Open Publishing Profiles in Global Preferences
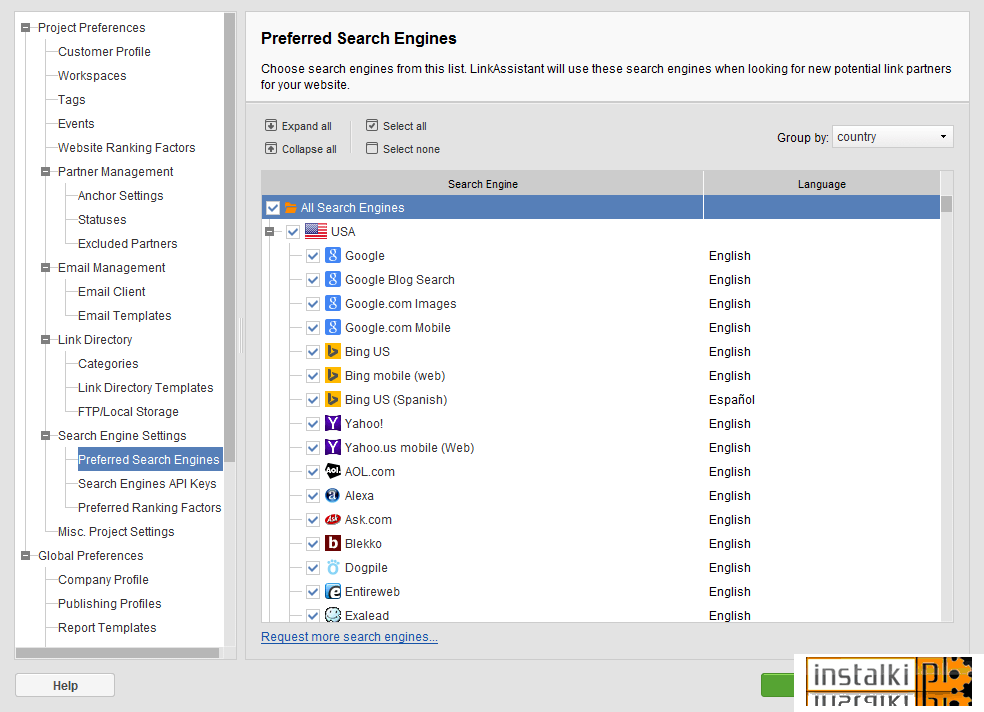Viewport: 984px width, 712px height. point(110,603)
